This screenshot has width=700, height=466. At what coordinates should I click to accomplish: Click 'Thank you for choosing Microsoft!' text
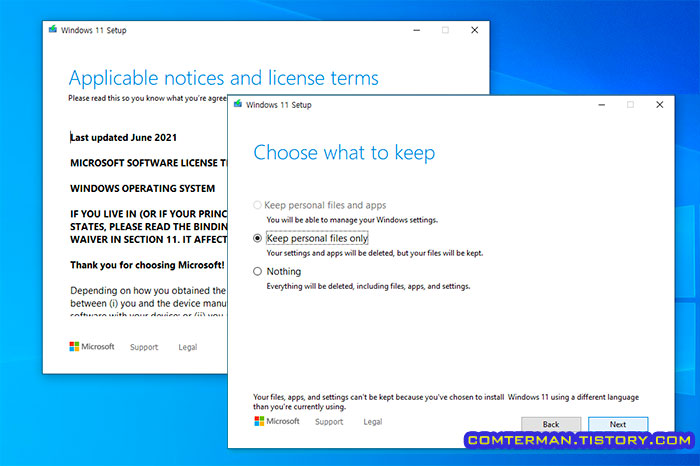[147, 265]
